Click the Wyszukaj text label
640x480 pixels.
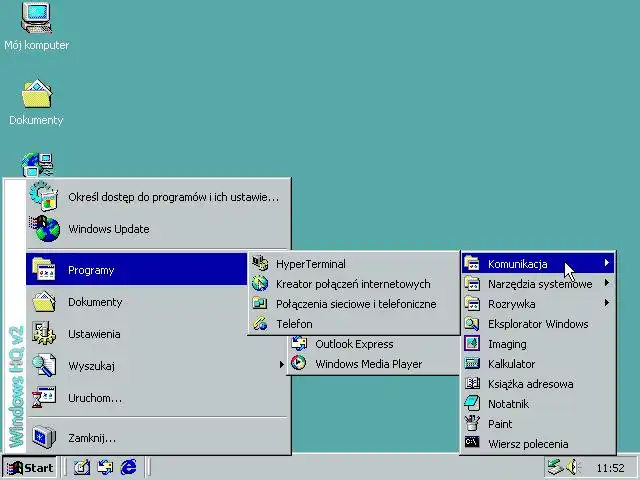[91, 366]
